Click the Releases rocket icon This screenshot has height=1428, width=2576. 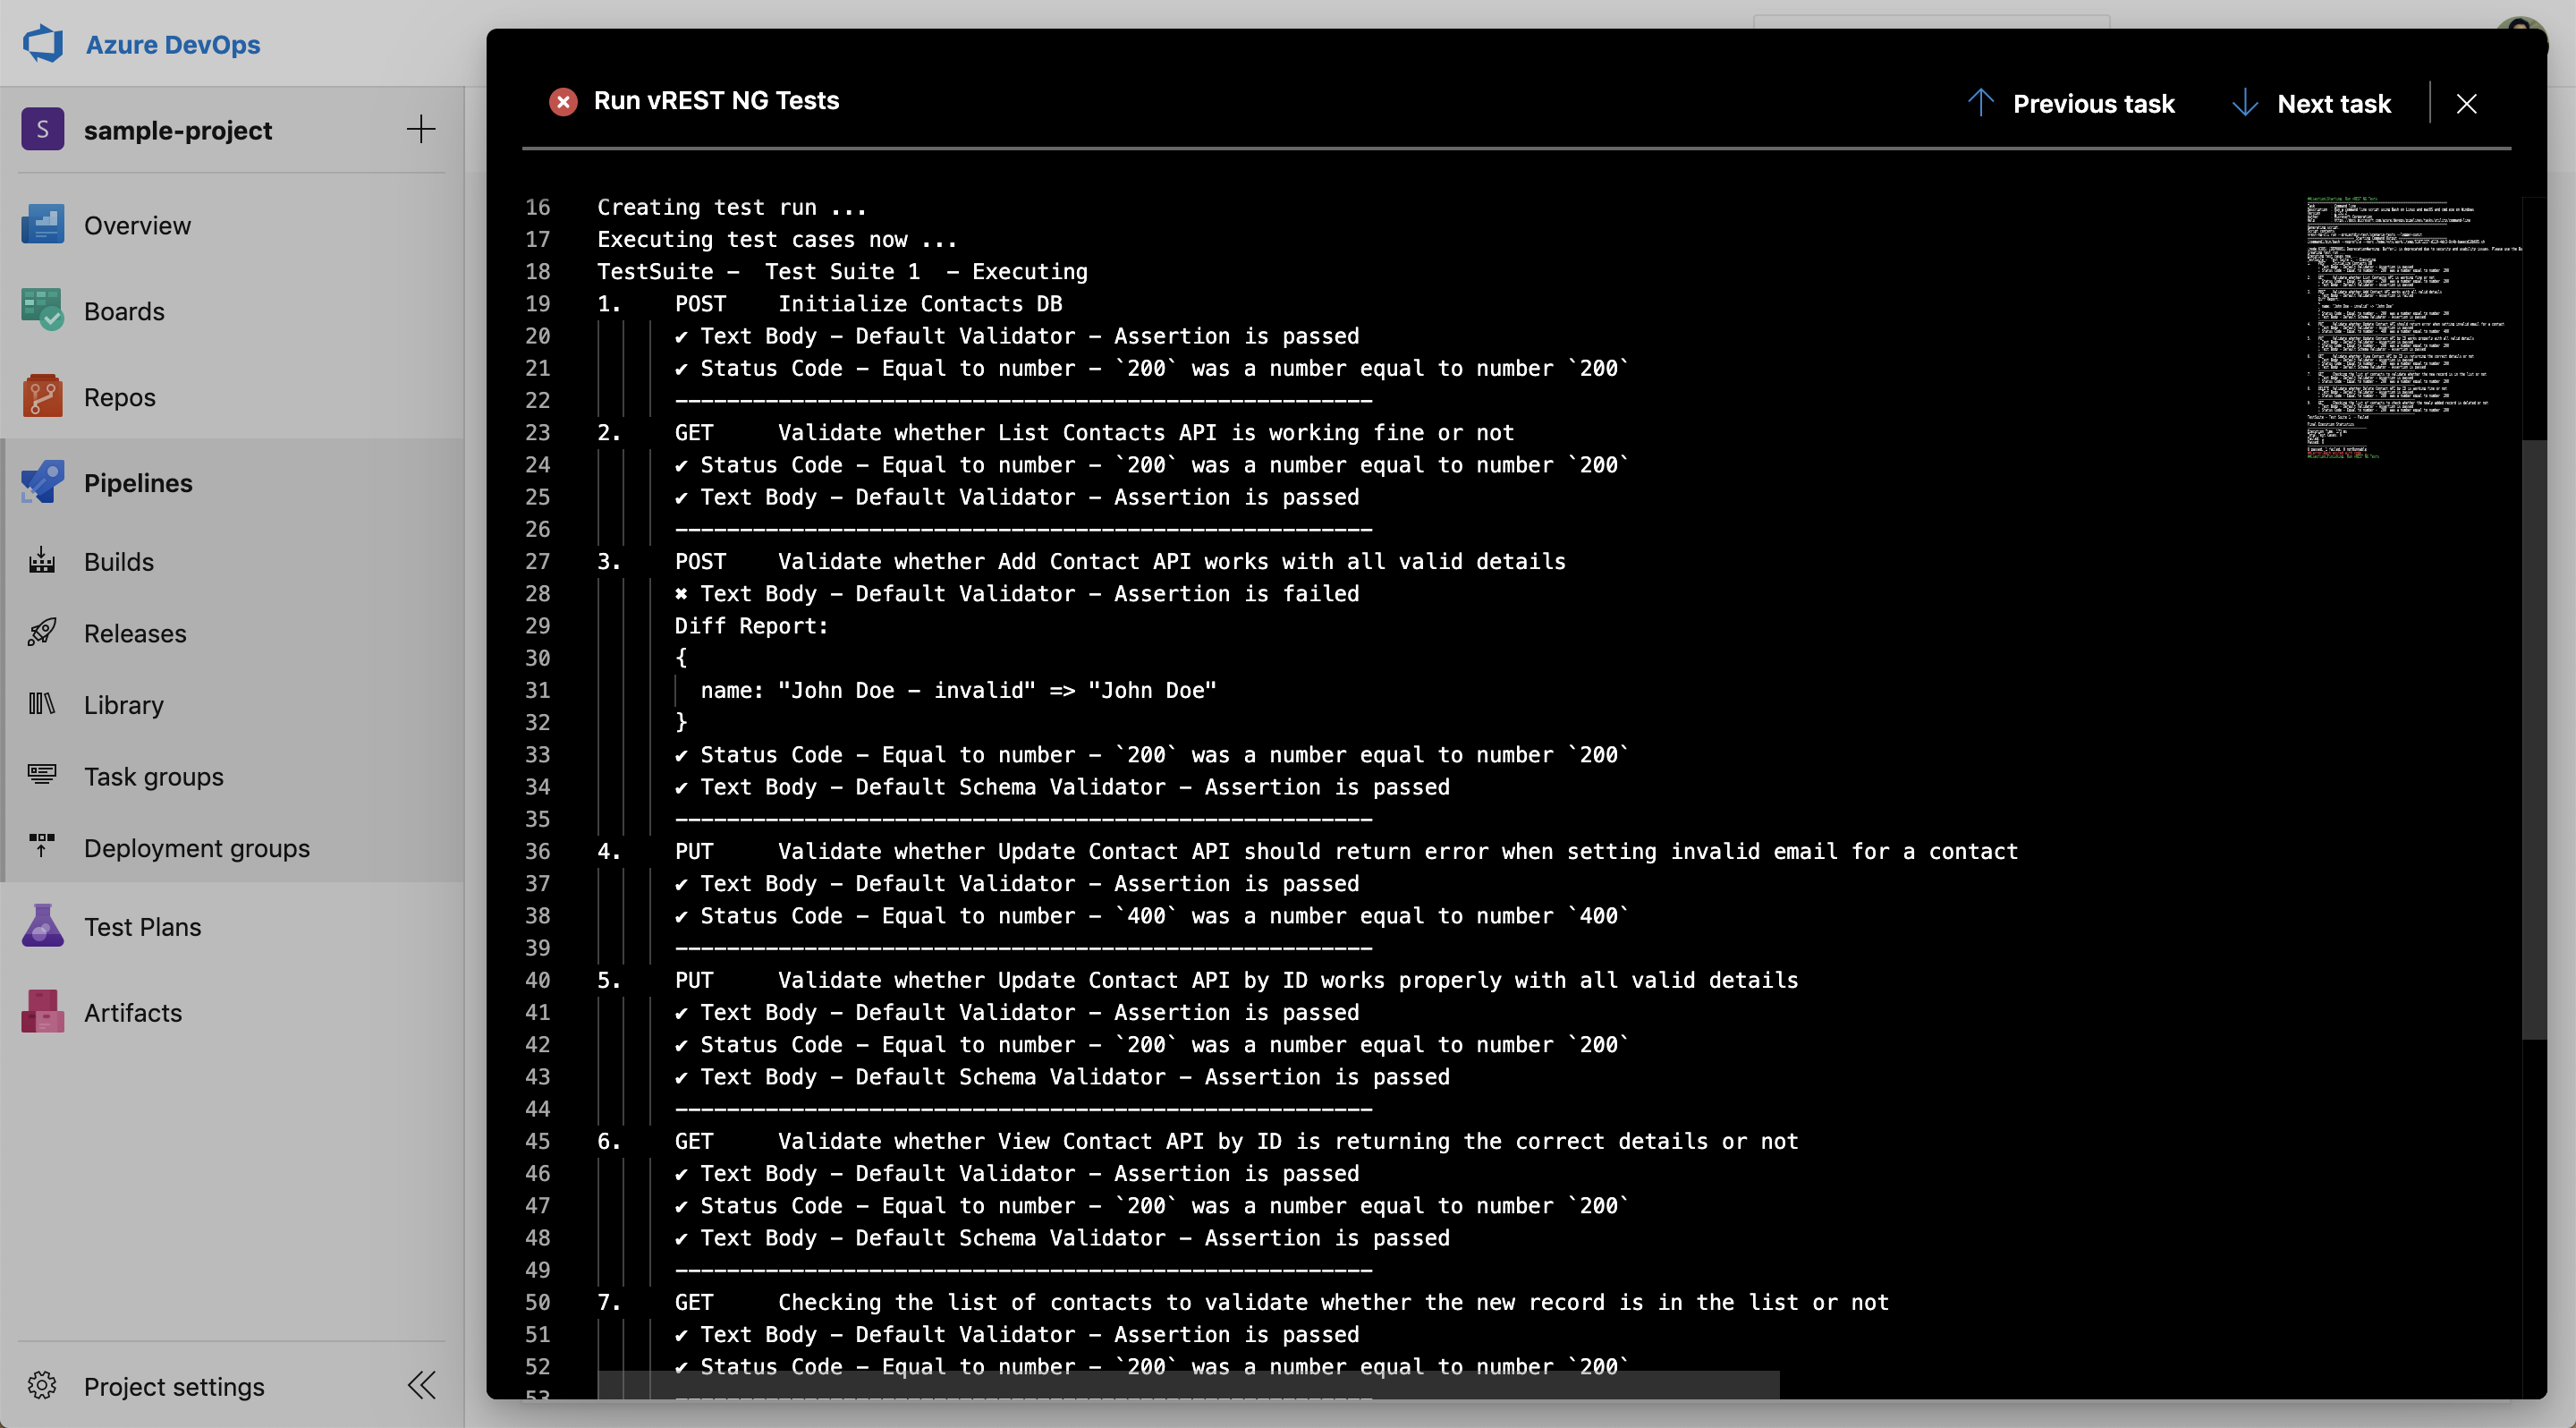42,633
